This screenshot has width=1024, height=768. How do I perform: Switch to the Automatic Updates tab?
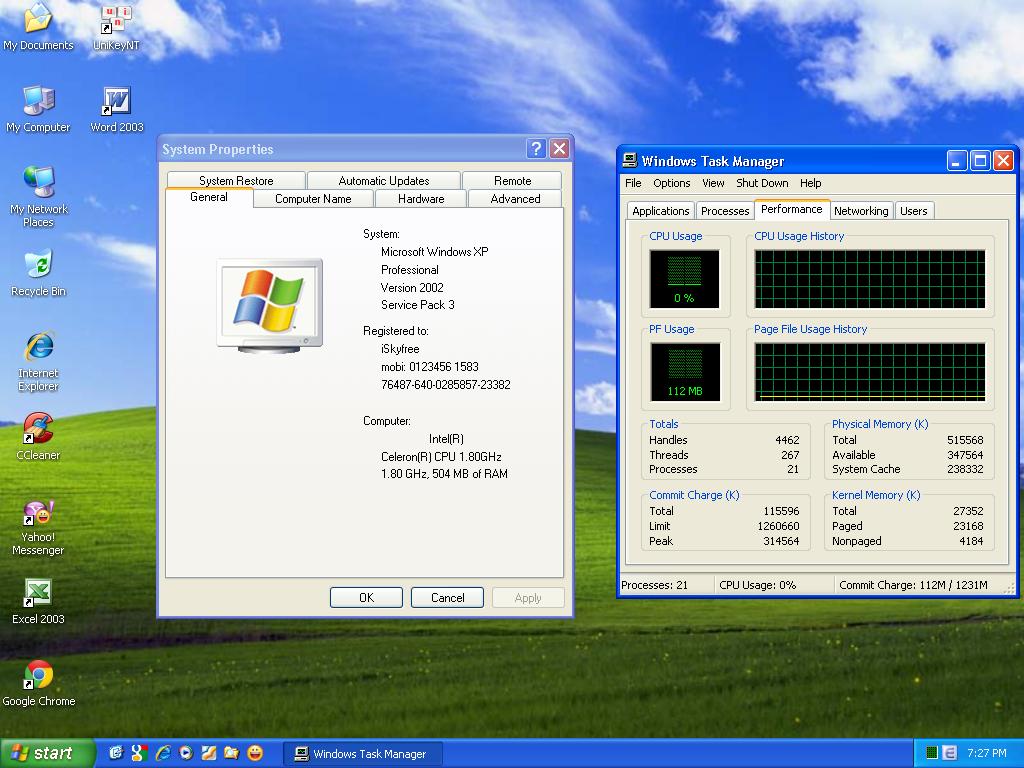(384, 180)
